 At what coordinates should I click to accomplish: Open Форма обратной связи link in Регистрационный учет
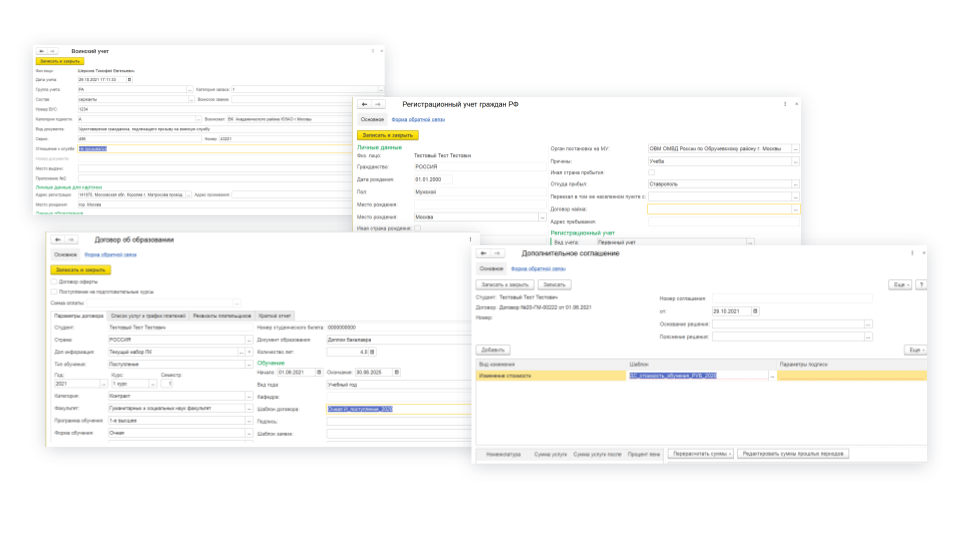418,120
